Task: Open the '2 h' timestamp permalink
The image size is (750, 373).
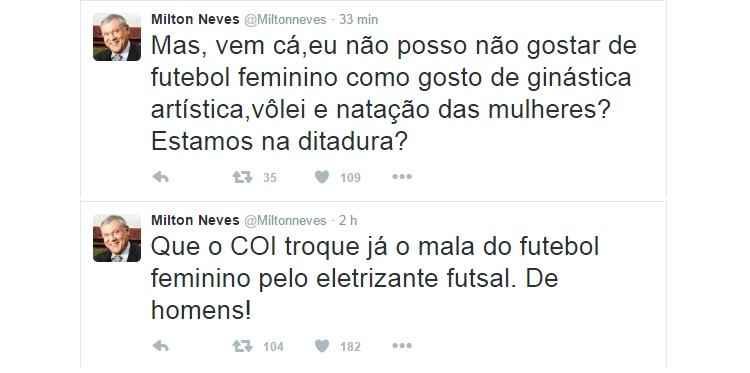Action: click(348, 220)
